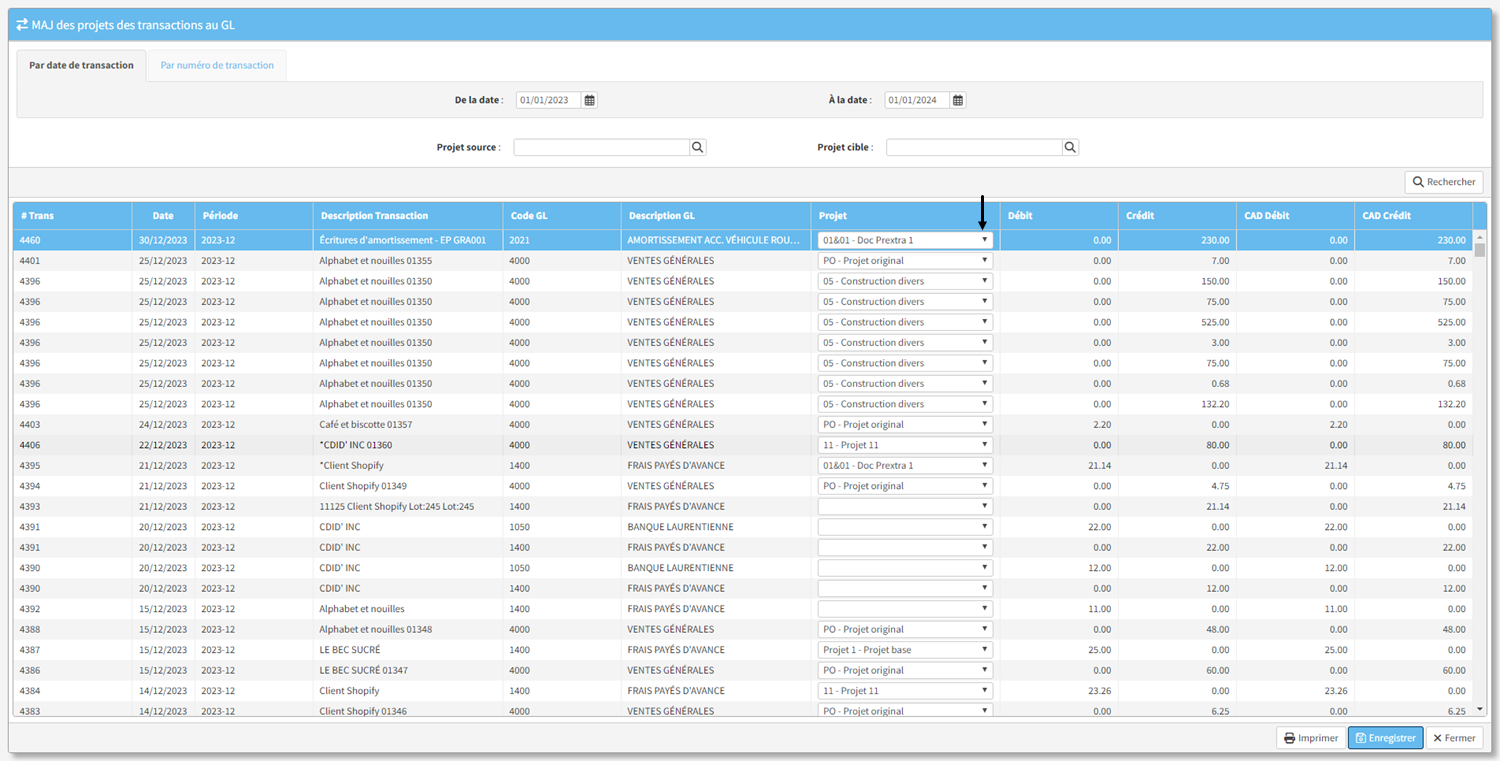Sort by the Projet column header
Screen dimensions: 1500x761
click(x=906, y=215)
